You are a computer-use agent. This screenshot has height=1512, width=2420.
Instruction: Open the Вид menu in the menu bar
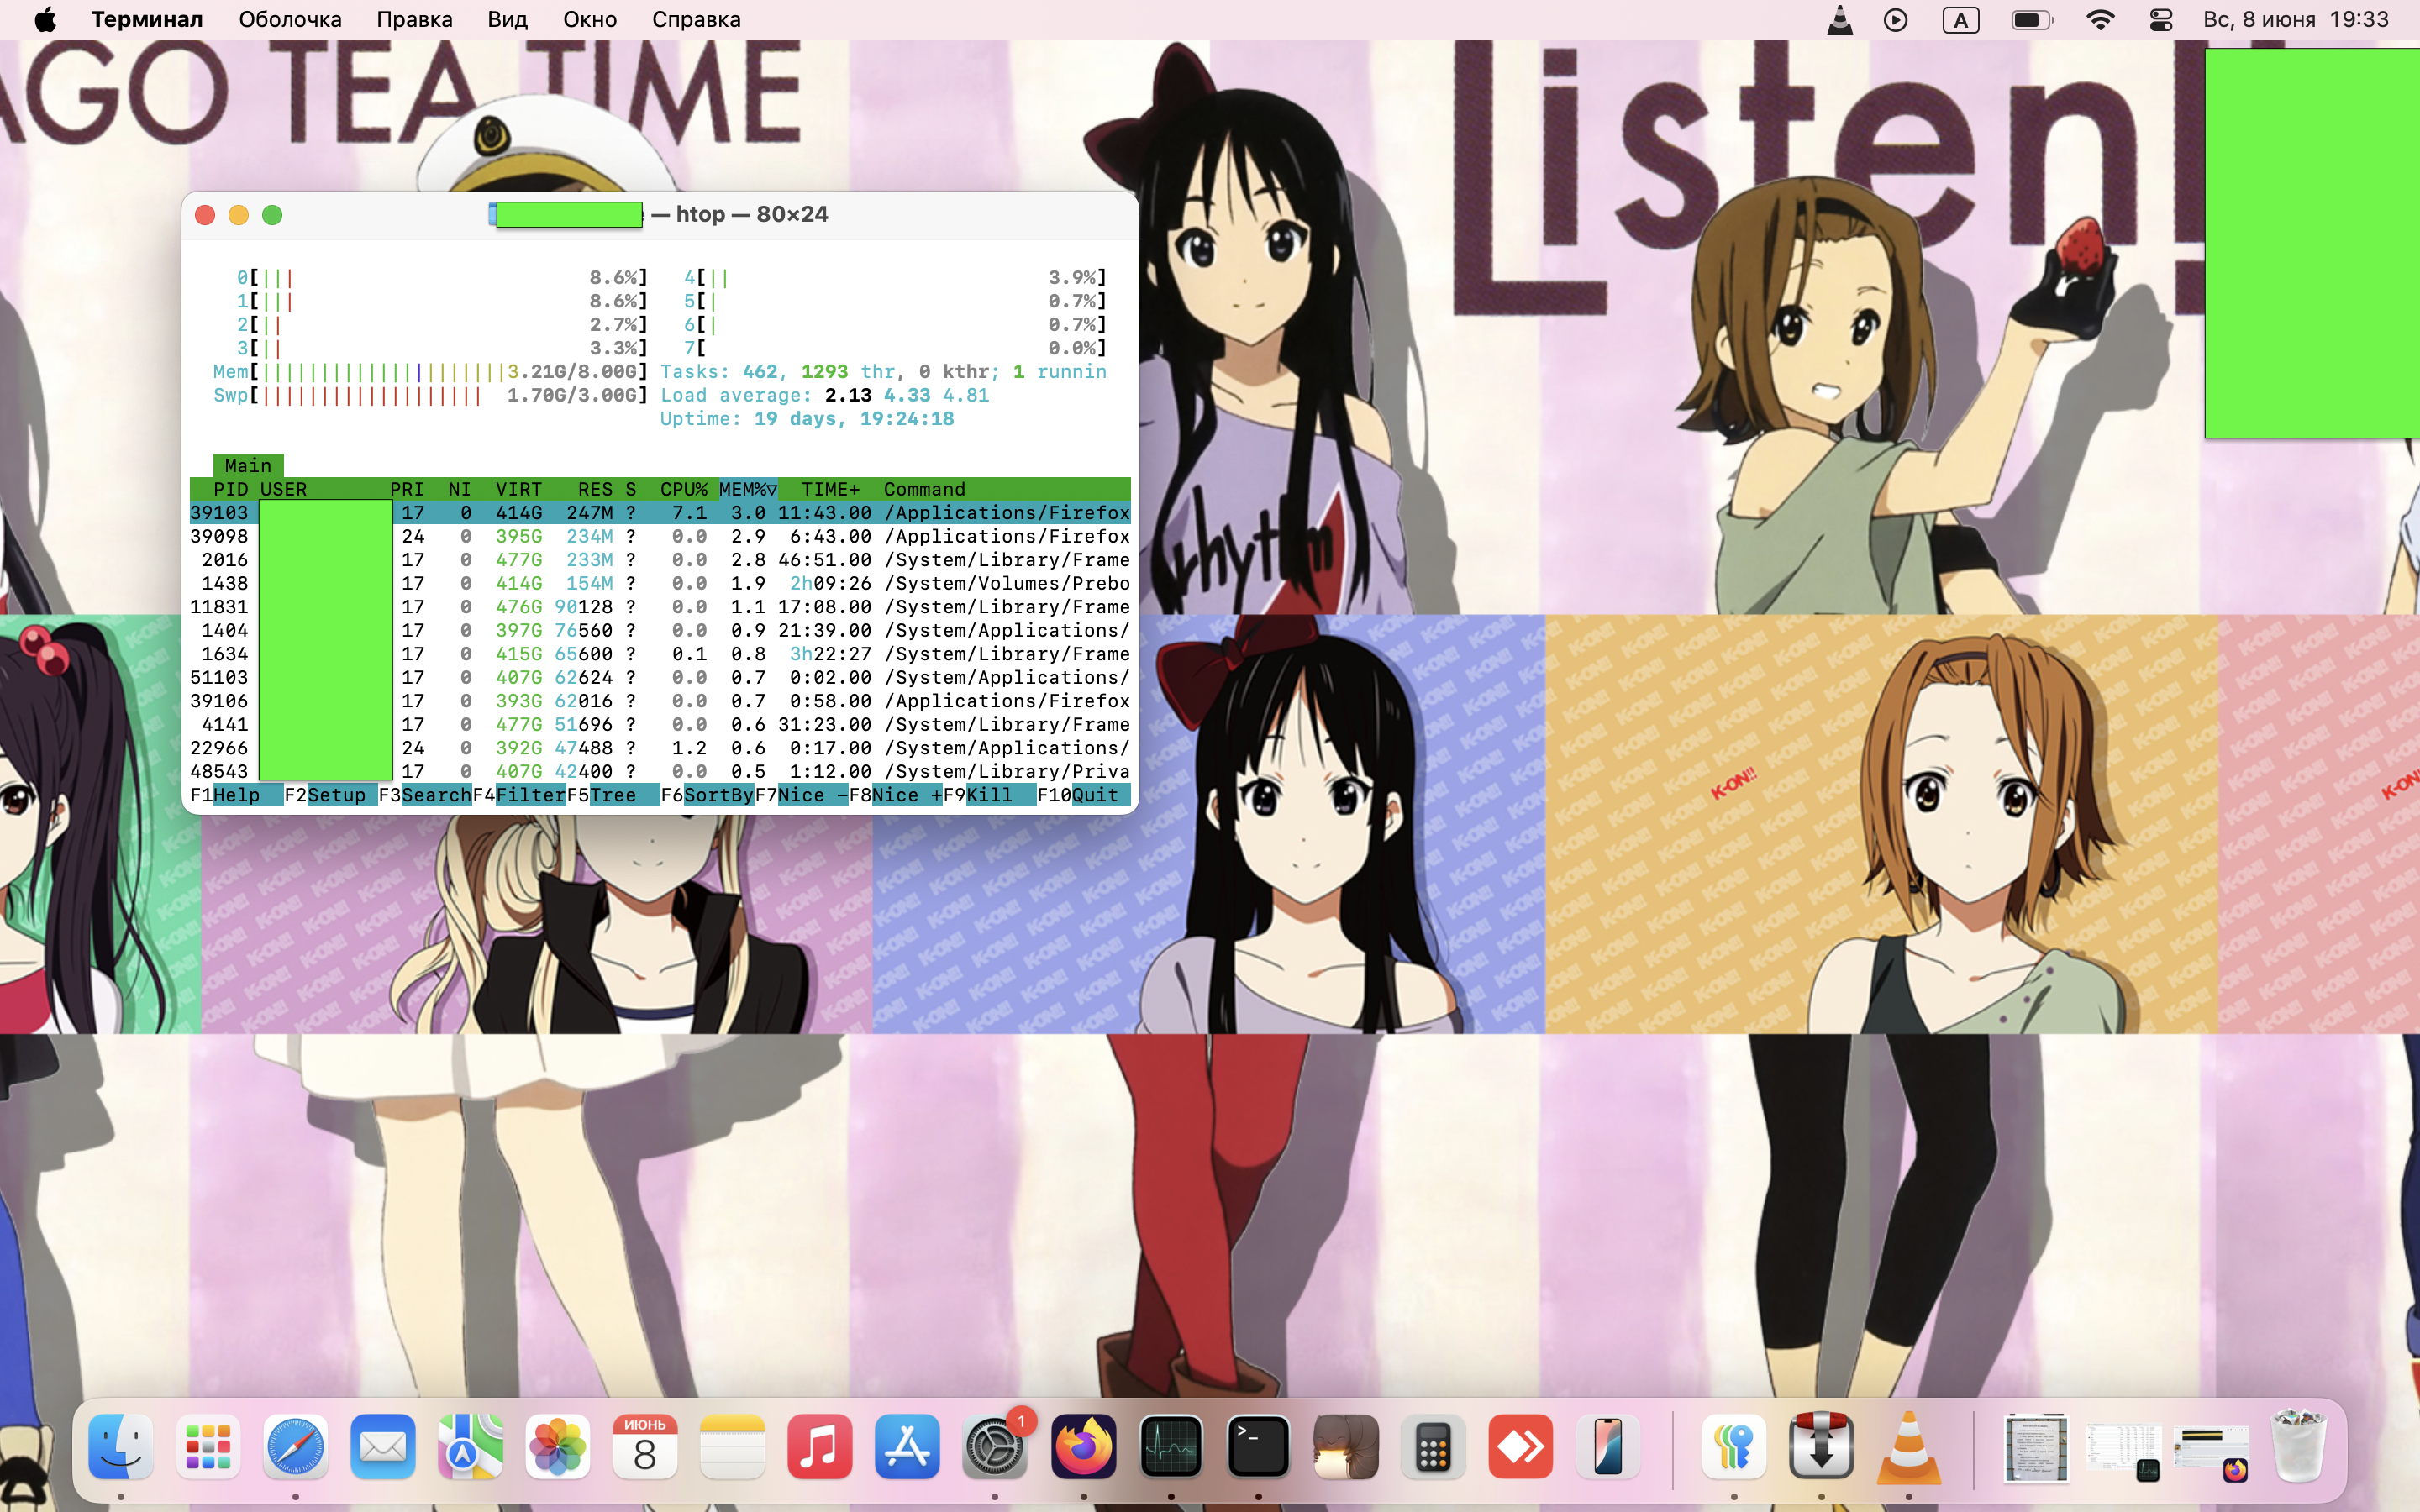(x=507, y=20)
